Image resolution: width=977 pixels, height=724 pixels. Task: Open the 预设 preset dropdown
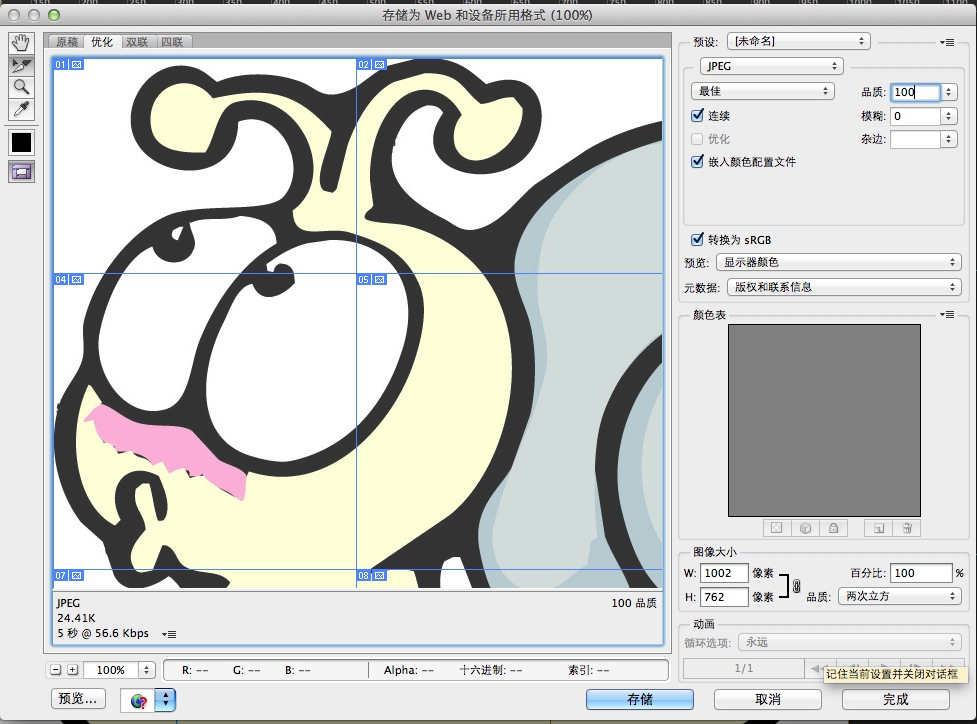tap(799, 41)
